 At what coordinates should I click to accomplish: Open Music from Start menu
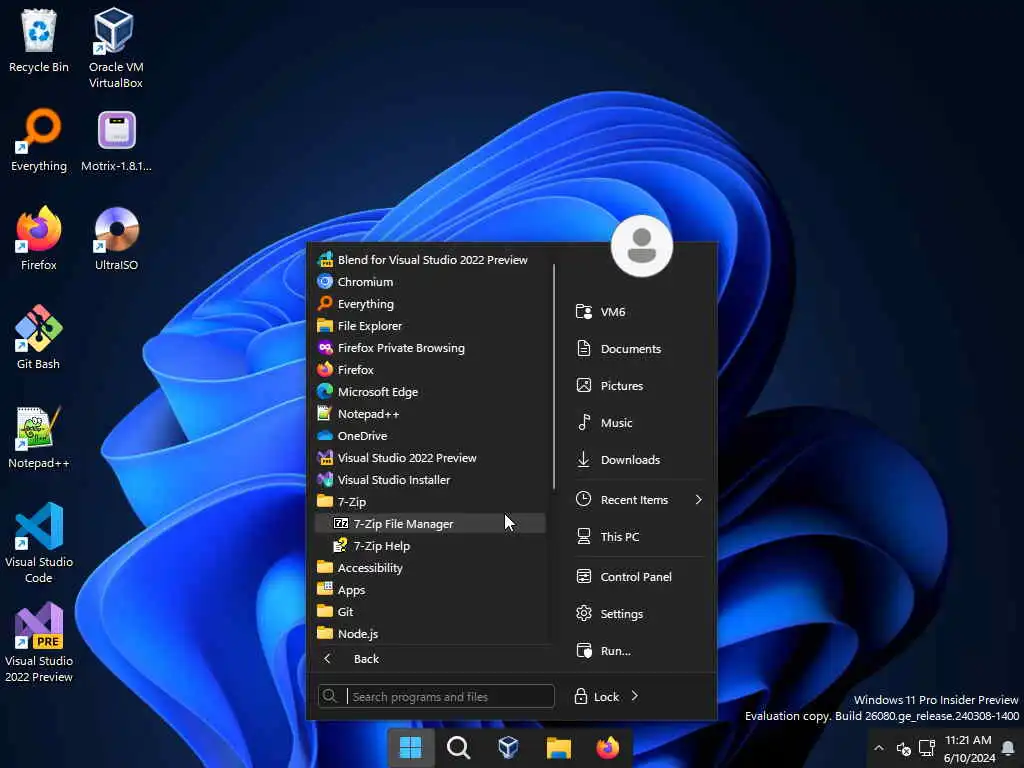tap(639, 423)
